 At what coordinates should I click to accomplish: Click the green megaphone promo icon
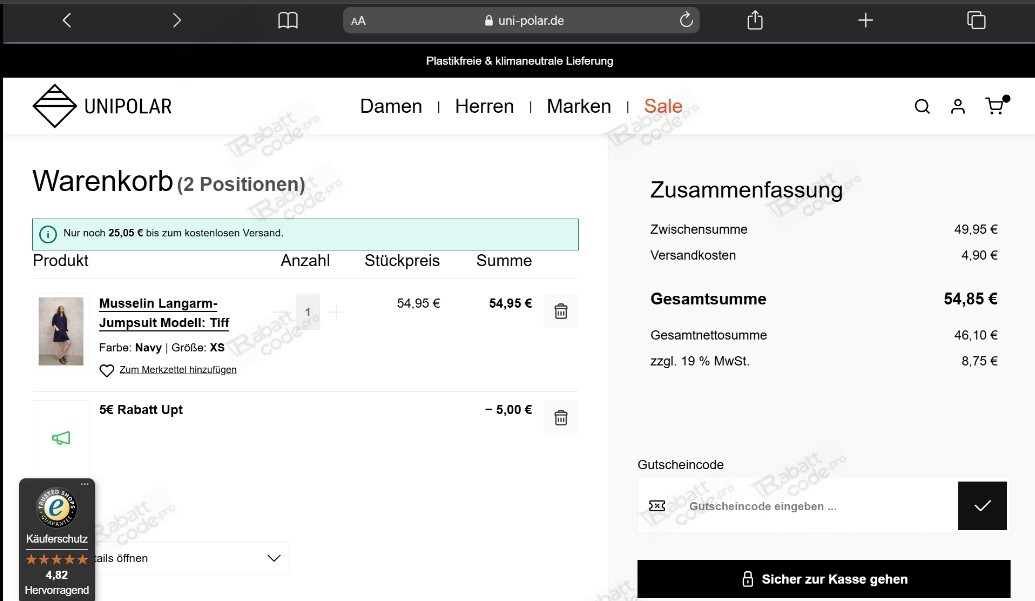pos(61,438)
